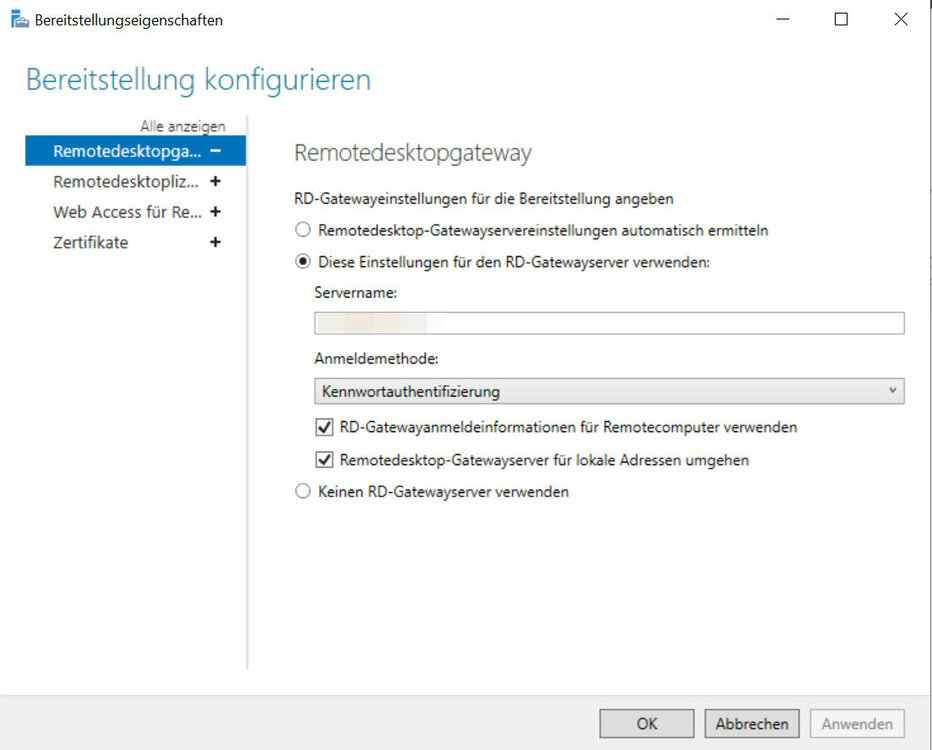Open Remotedesktopgateway in sidebar
This screenshot has width=932, height=750.
coord(126,151)
